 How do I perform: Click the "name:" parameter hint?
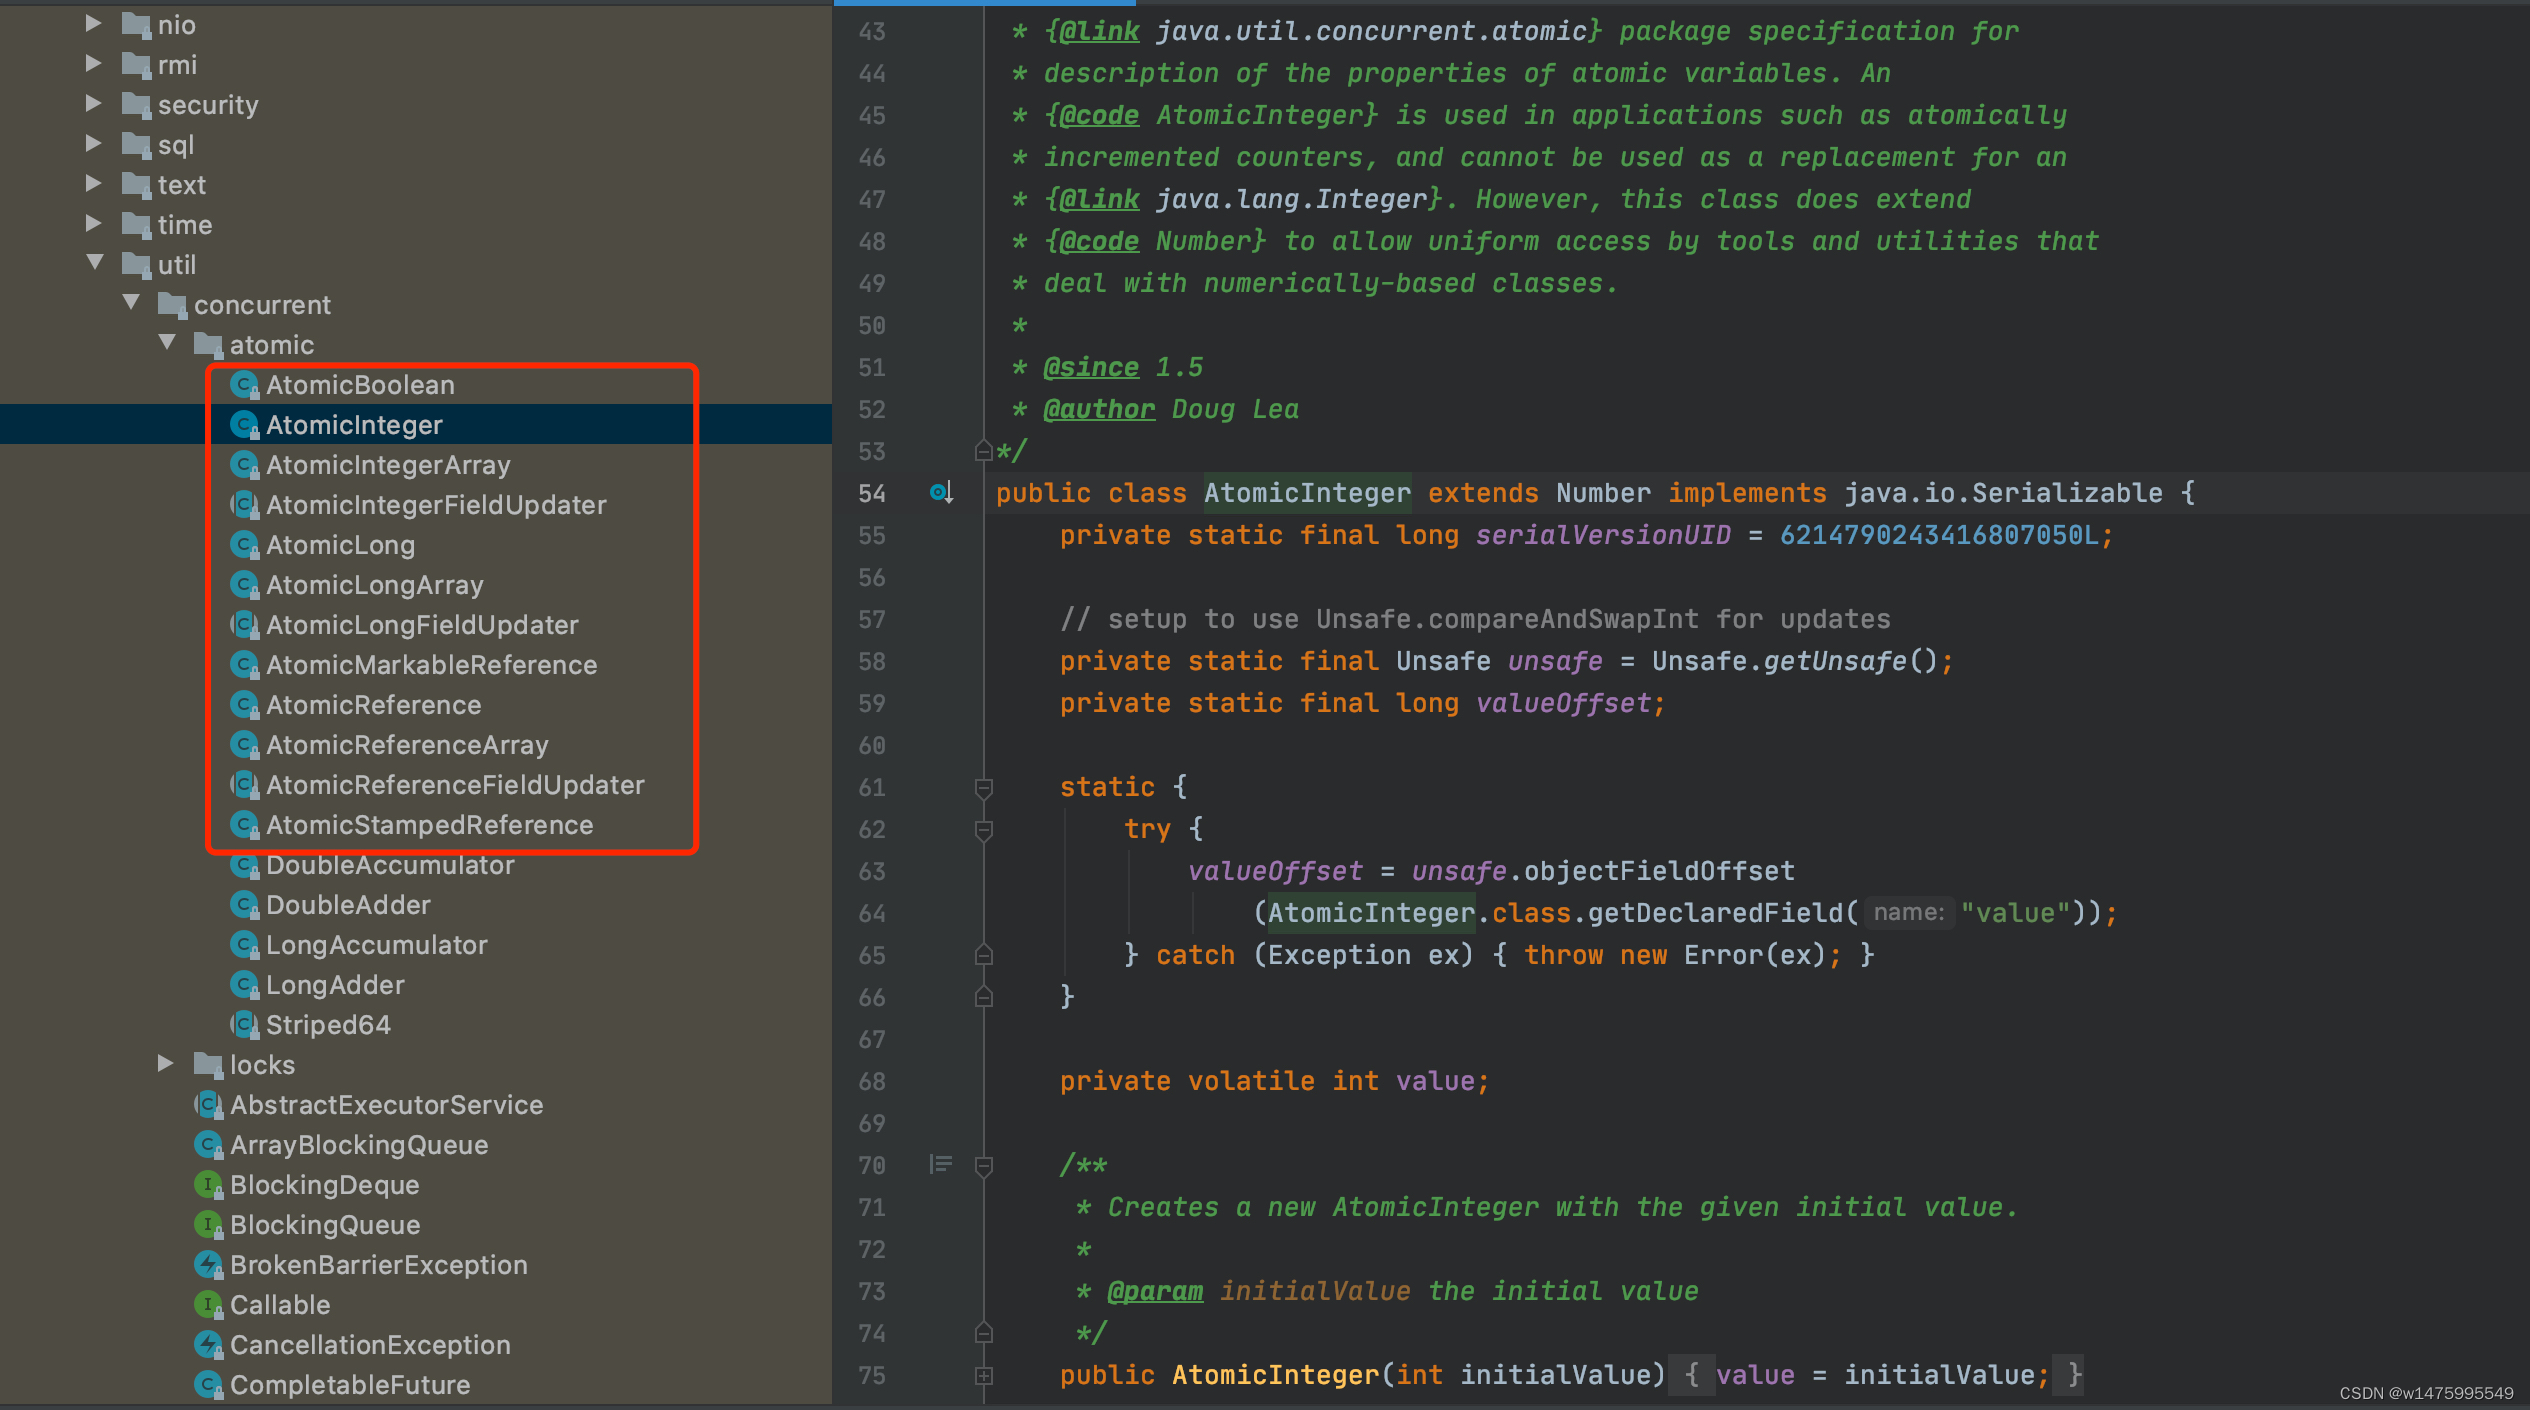[x=1908, y=912]
